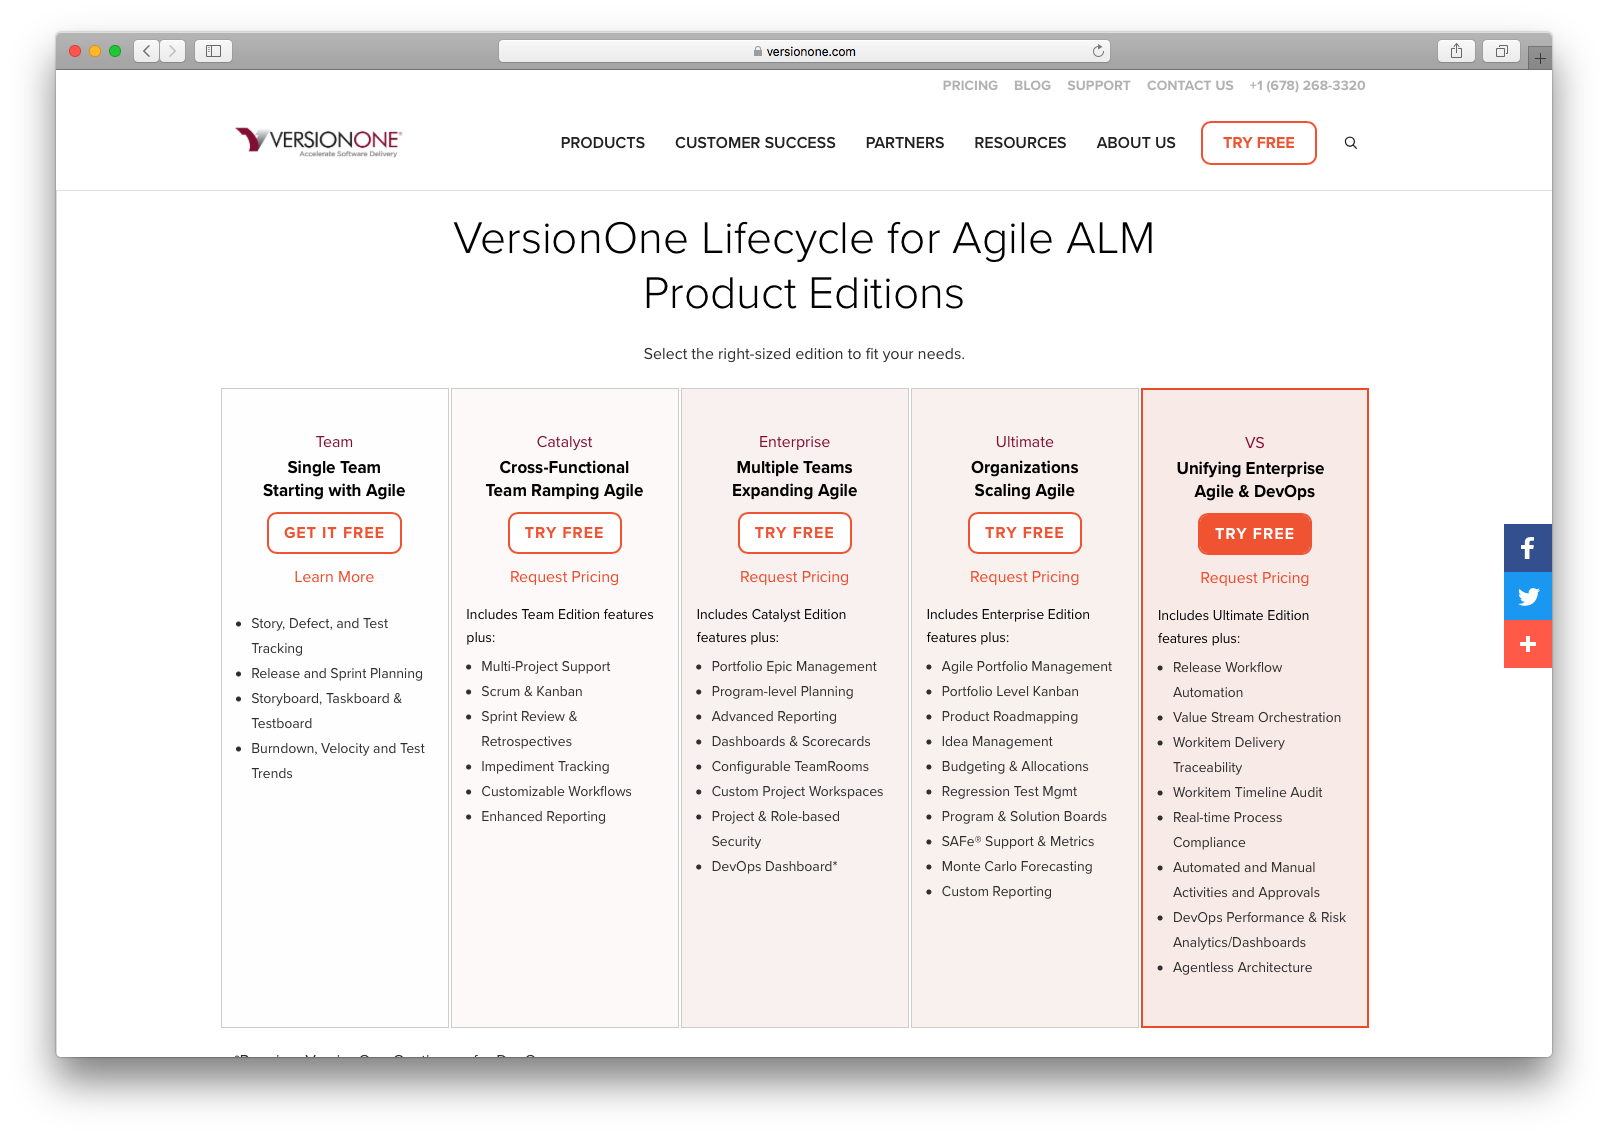
Task: Show all tabs overview button
Action: pos(1501,51)
